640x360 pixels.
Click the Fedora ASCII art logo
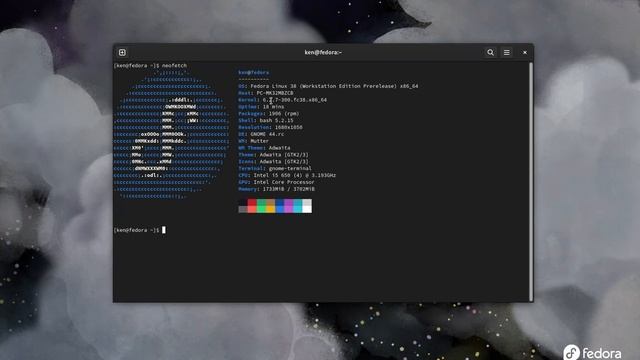tap(171, 134)
